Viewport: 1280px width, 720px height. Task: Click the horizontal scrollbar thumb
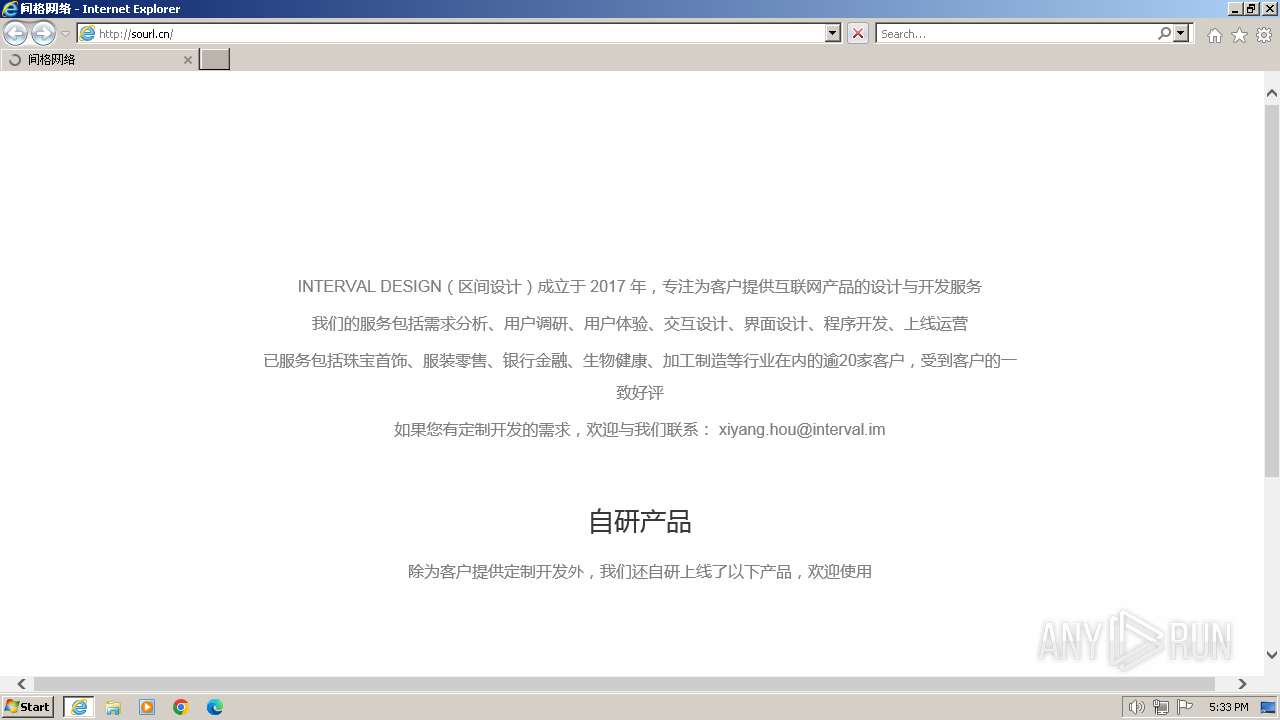point(624,684)
